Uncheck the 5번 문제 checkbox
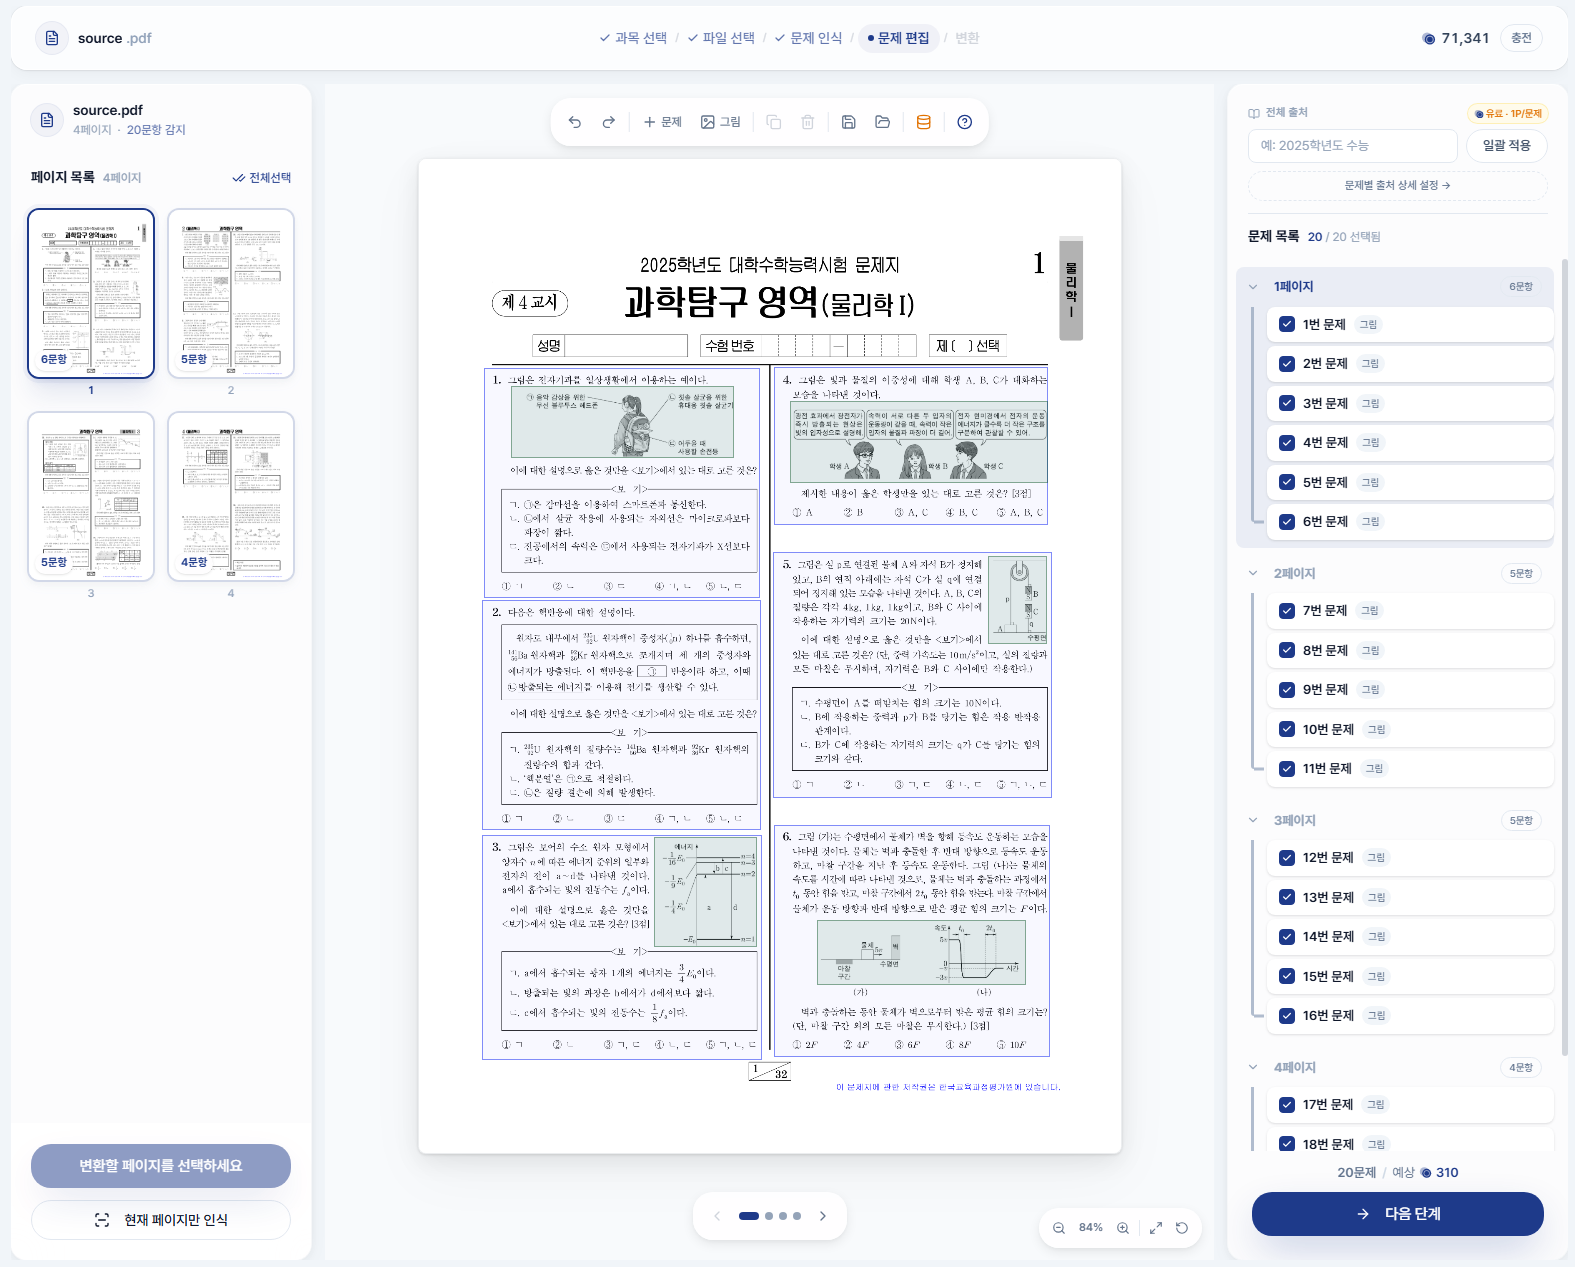The height and width of the screenshot is (1267, 1575). coord(1287,482)
